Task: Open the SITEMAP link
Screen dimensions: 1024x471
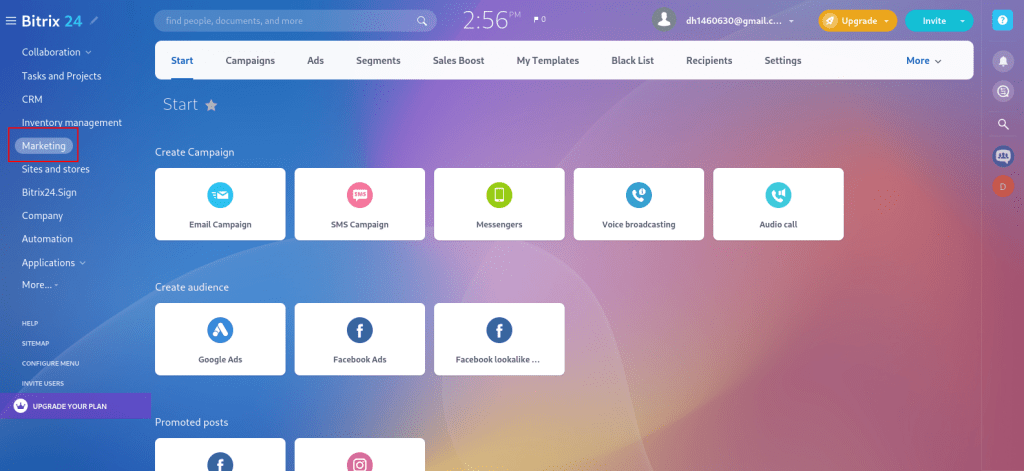Action: [35, 344]
